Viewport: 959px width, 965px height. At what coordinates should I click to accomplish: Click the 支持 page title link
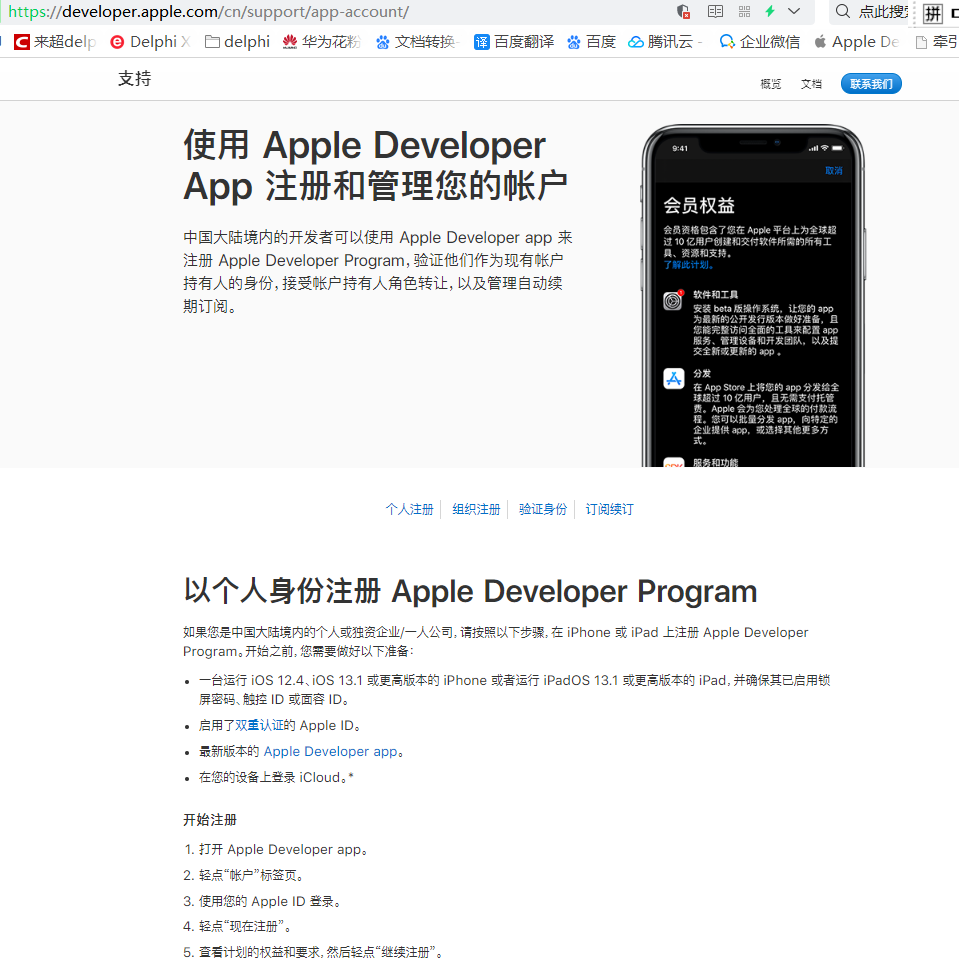[134, 79]
